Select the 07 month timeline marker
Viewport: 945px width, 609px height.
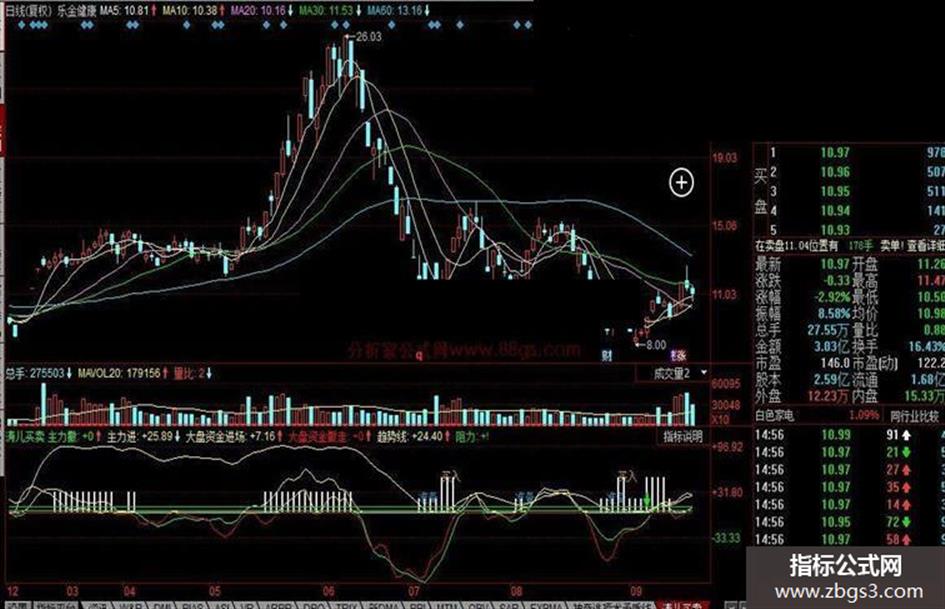(x=414, y=591)
